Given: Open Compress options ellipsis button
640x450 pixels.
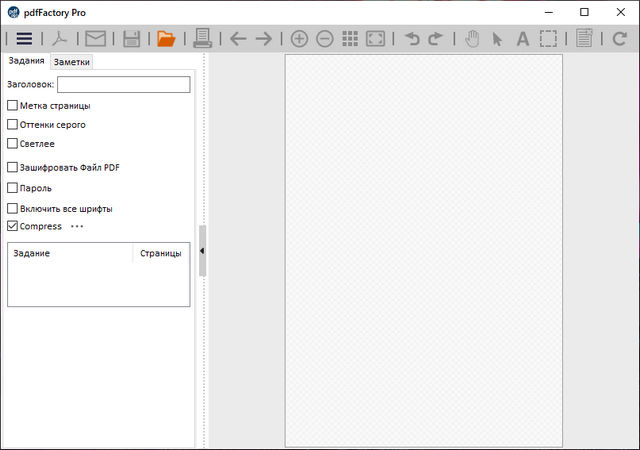Looking at the screenshot, I should tap(77, 226).
